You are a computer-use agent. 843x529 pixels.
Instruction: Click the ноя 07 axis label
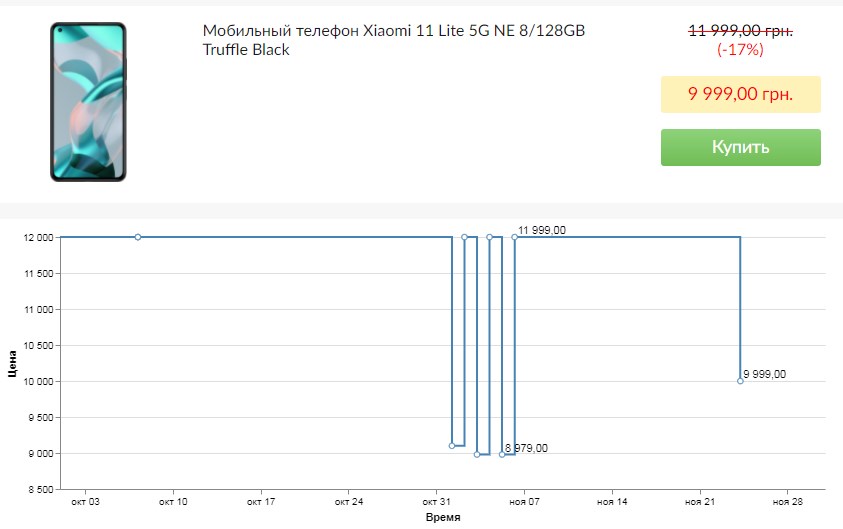(524, 502)
